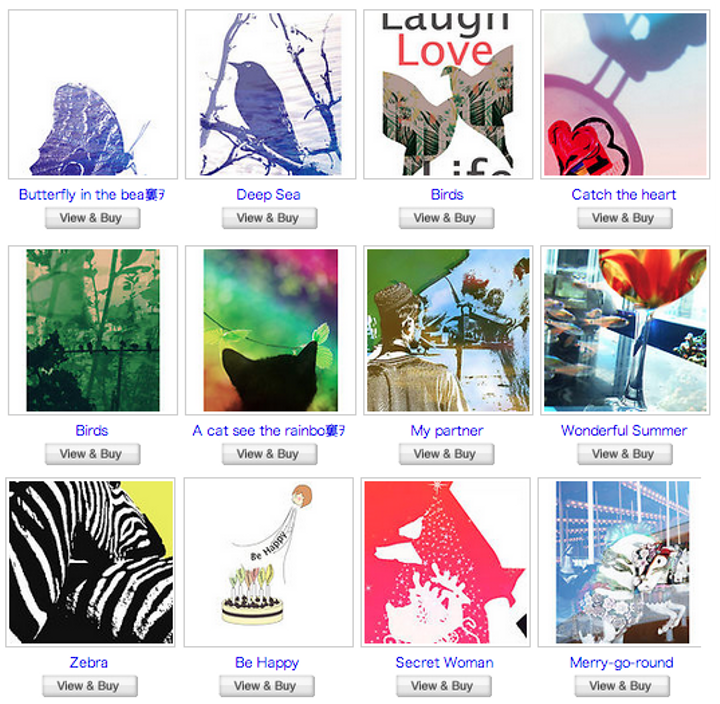
Task: Open the Secret Woman title link
Action: point(444,663)
